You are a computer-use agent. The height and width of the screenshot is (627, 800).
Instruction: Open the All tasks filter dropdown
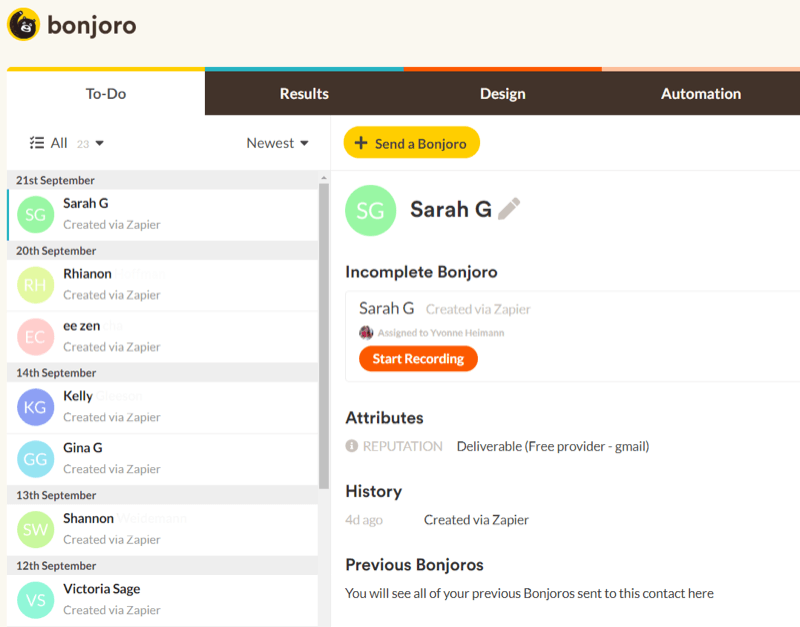click(x=66, y=143)
